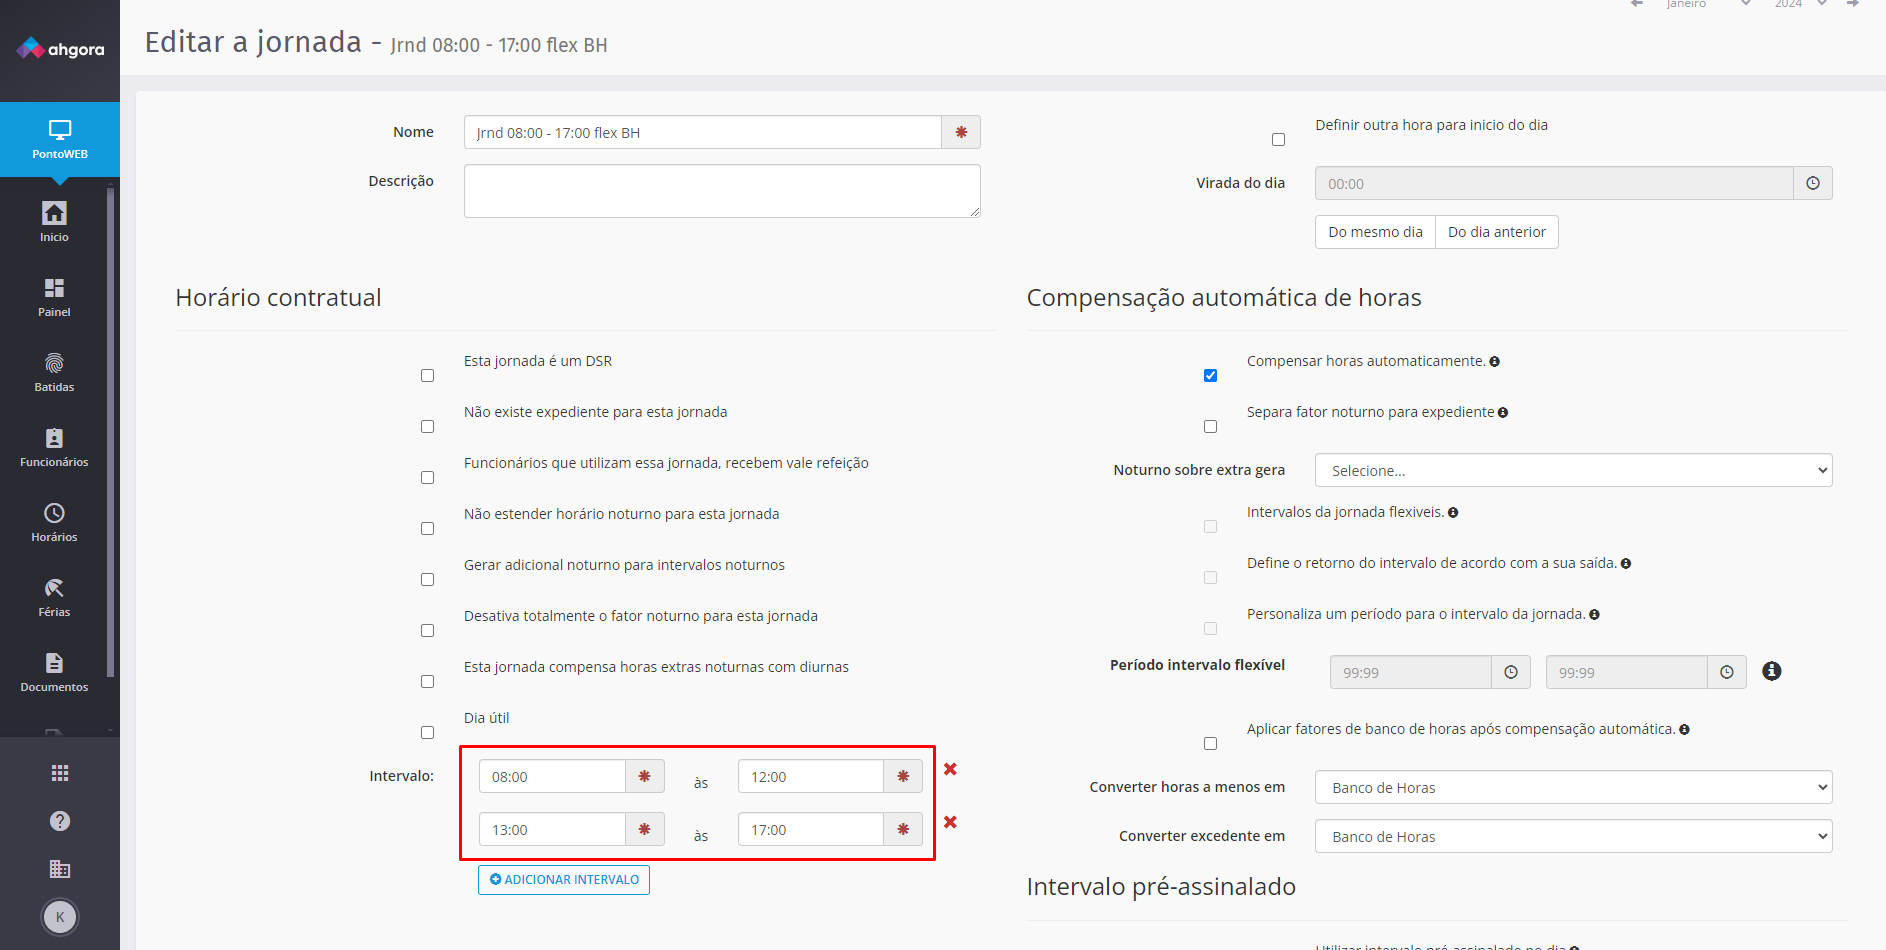This screenshot has width=1886, height=950.
Task: Open the PontoWEB module
Action: click(x=60, y=139)
